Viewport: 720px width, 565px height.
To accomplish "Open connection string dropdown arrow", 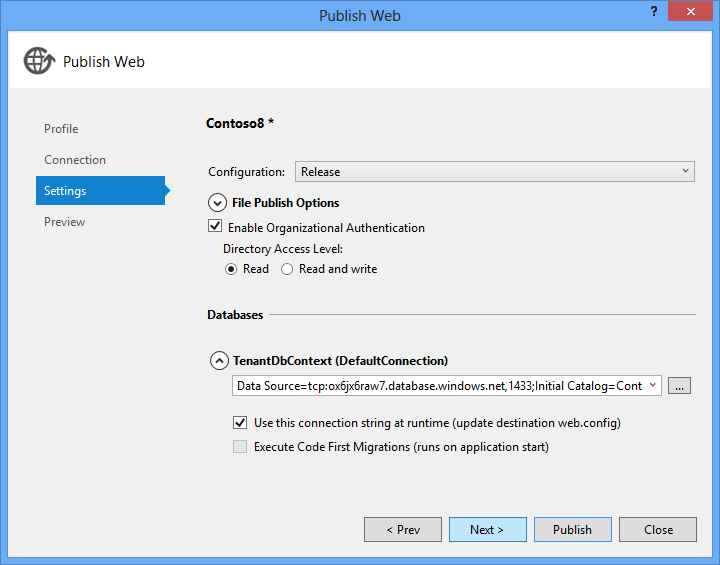I will (x=652, y=385).
